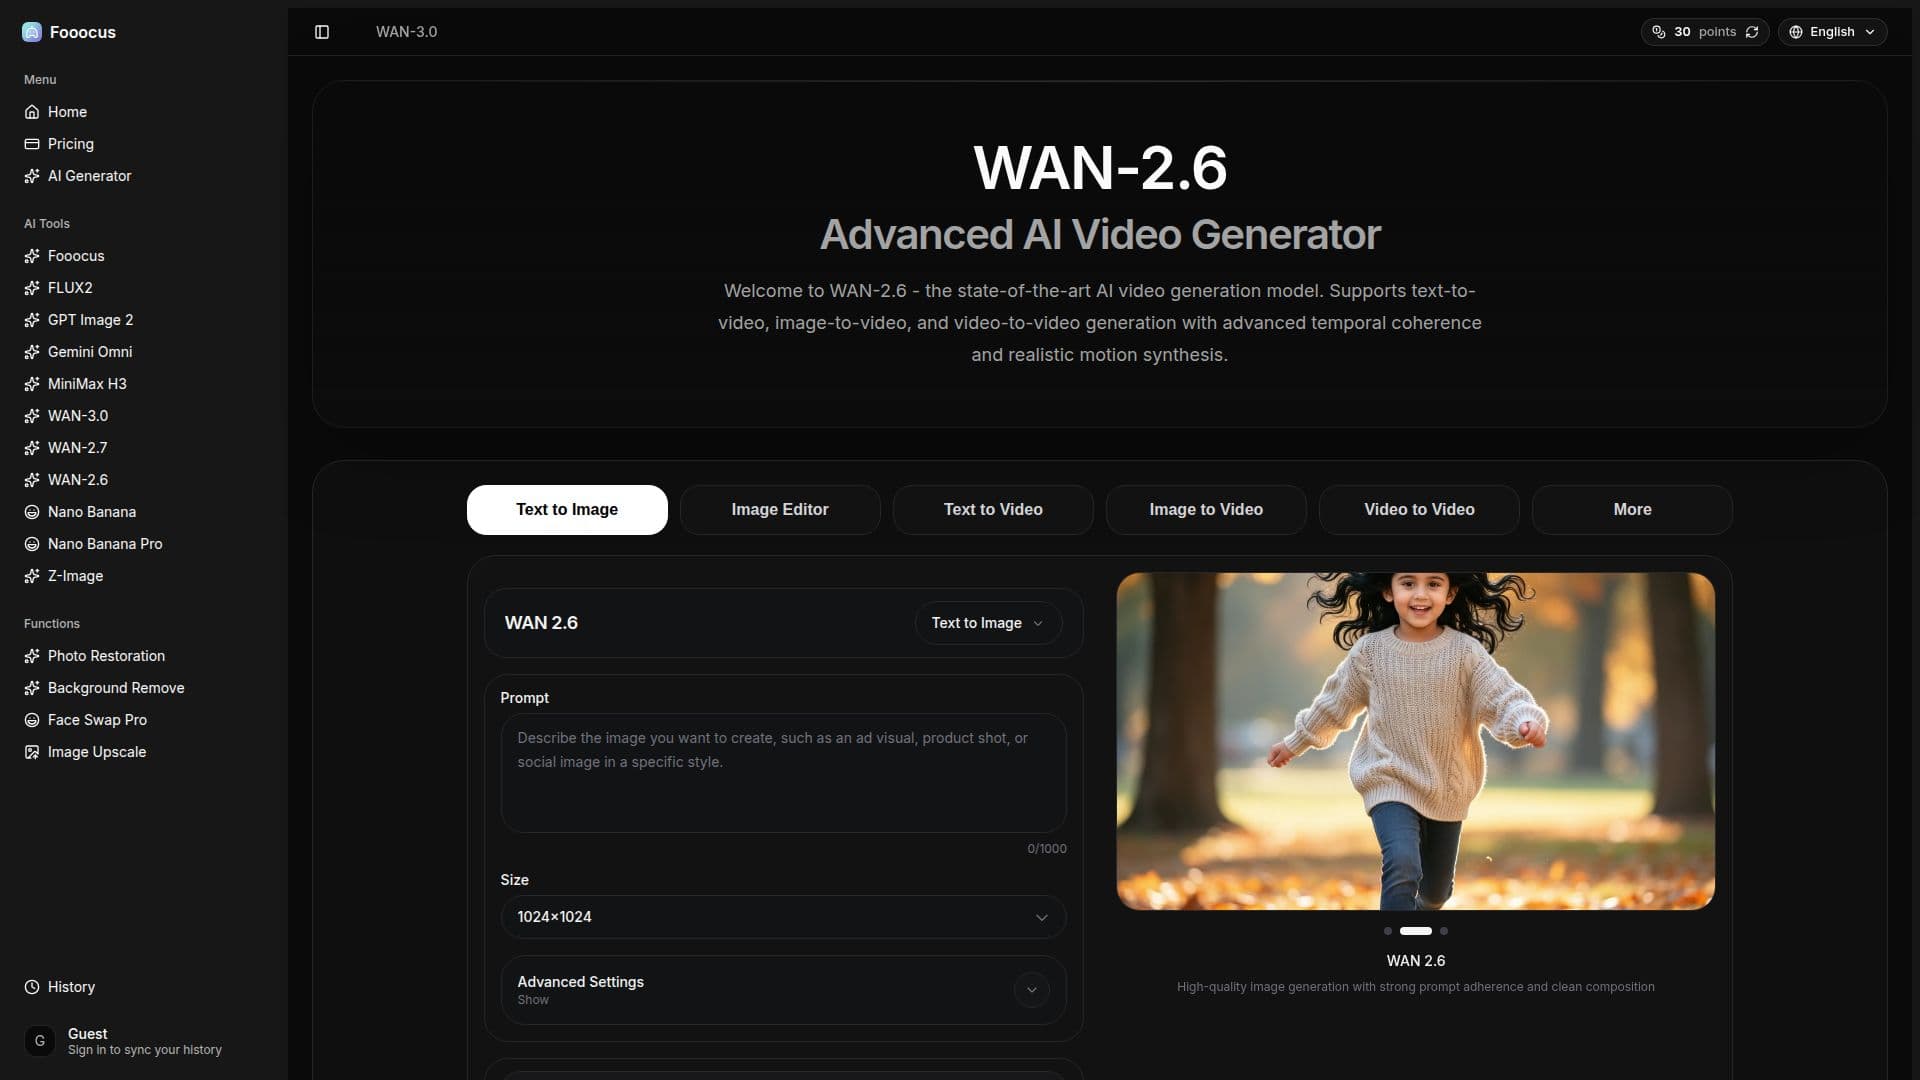Click the Nano Banana Pro face icon
This screenshot has width=1920, height=1080.
click(x=32, y=544)
